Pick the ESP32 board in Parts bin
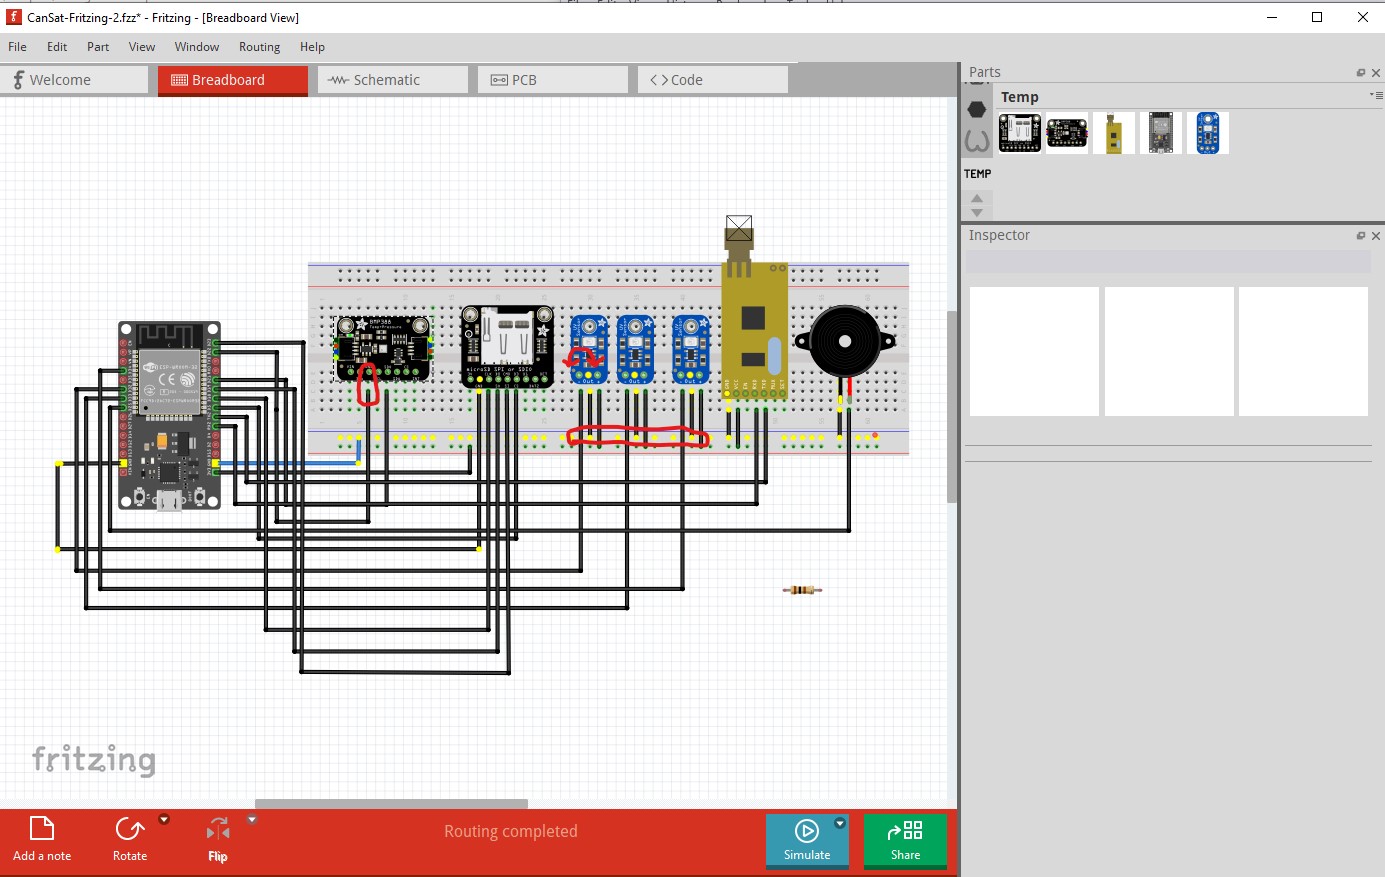 [x=1160, y=133]
